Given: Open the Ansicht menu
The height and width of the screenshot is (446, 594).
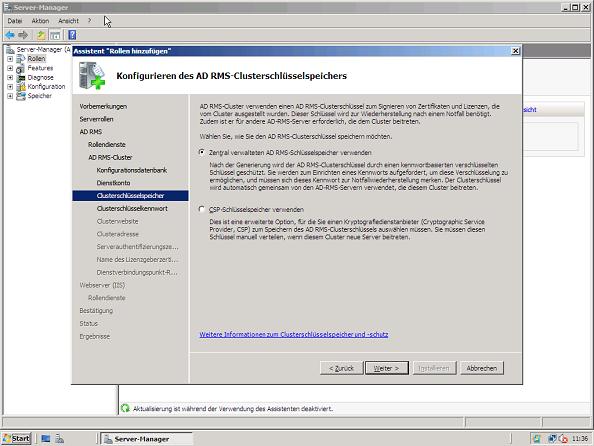Looking at the screenshot, I should click(69, 21).
